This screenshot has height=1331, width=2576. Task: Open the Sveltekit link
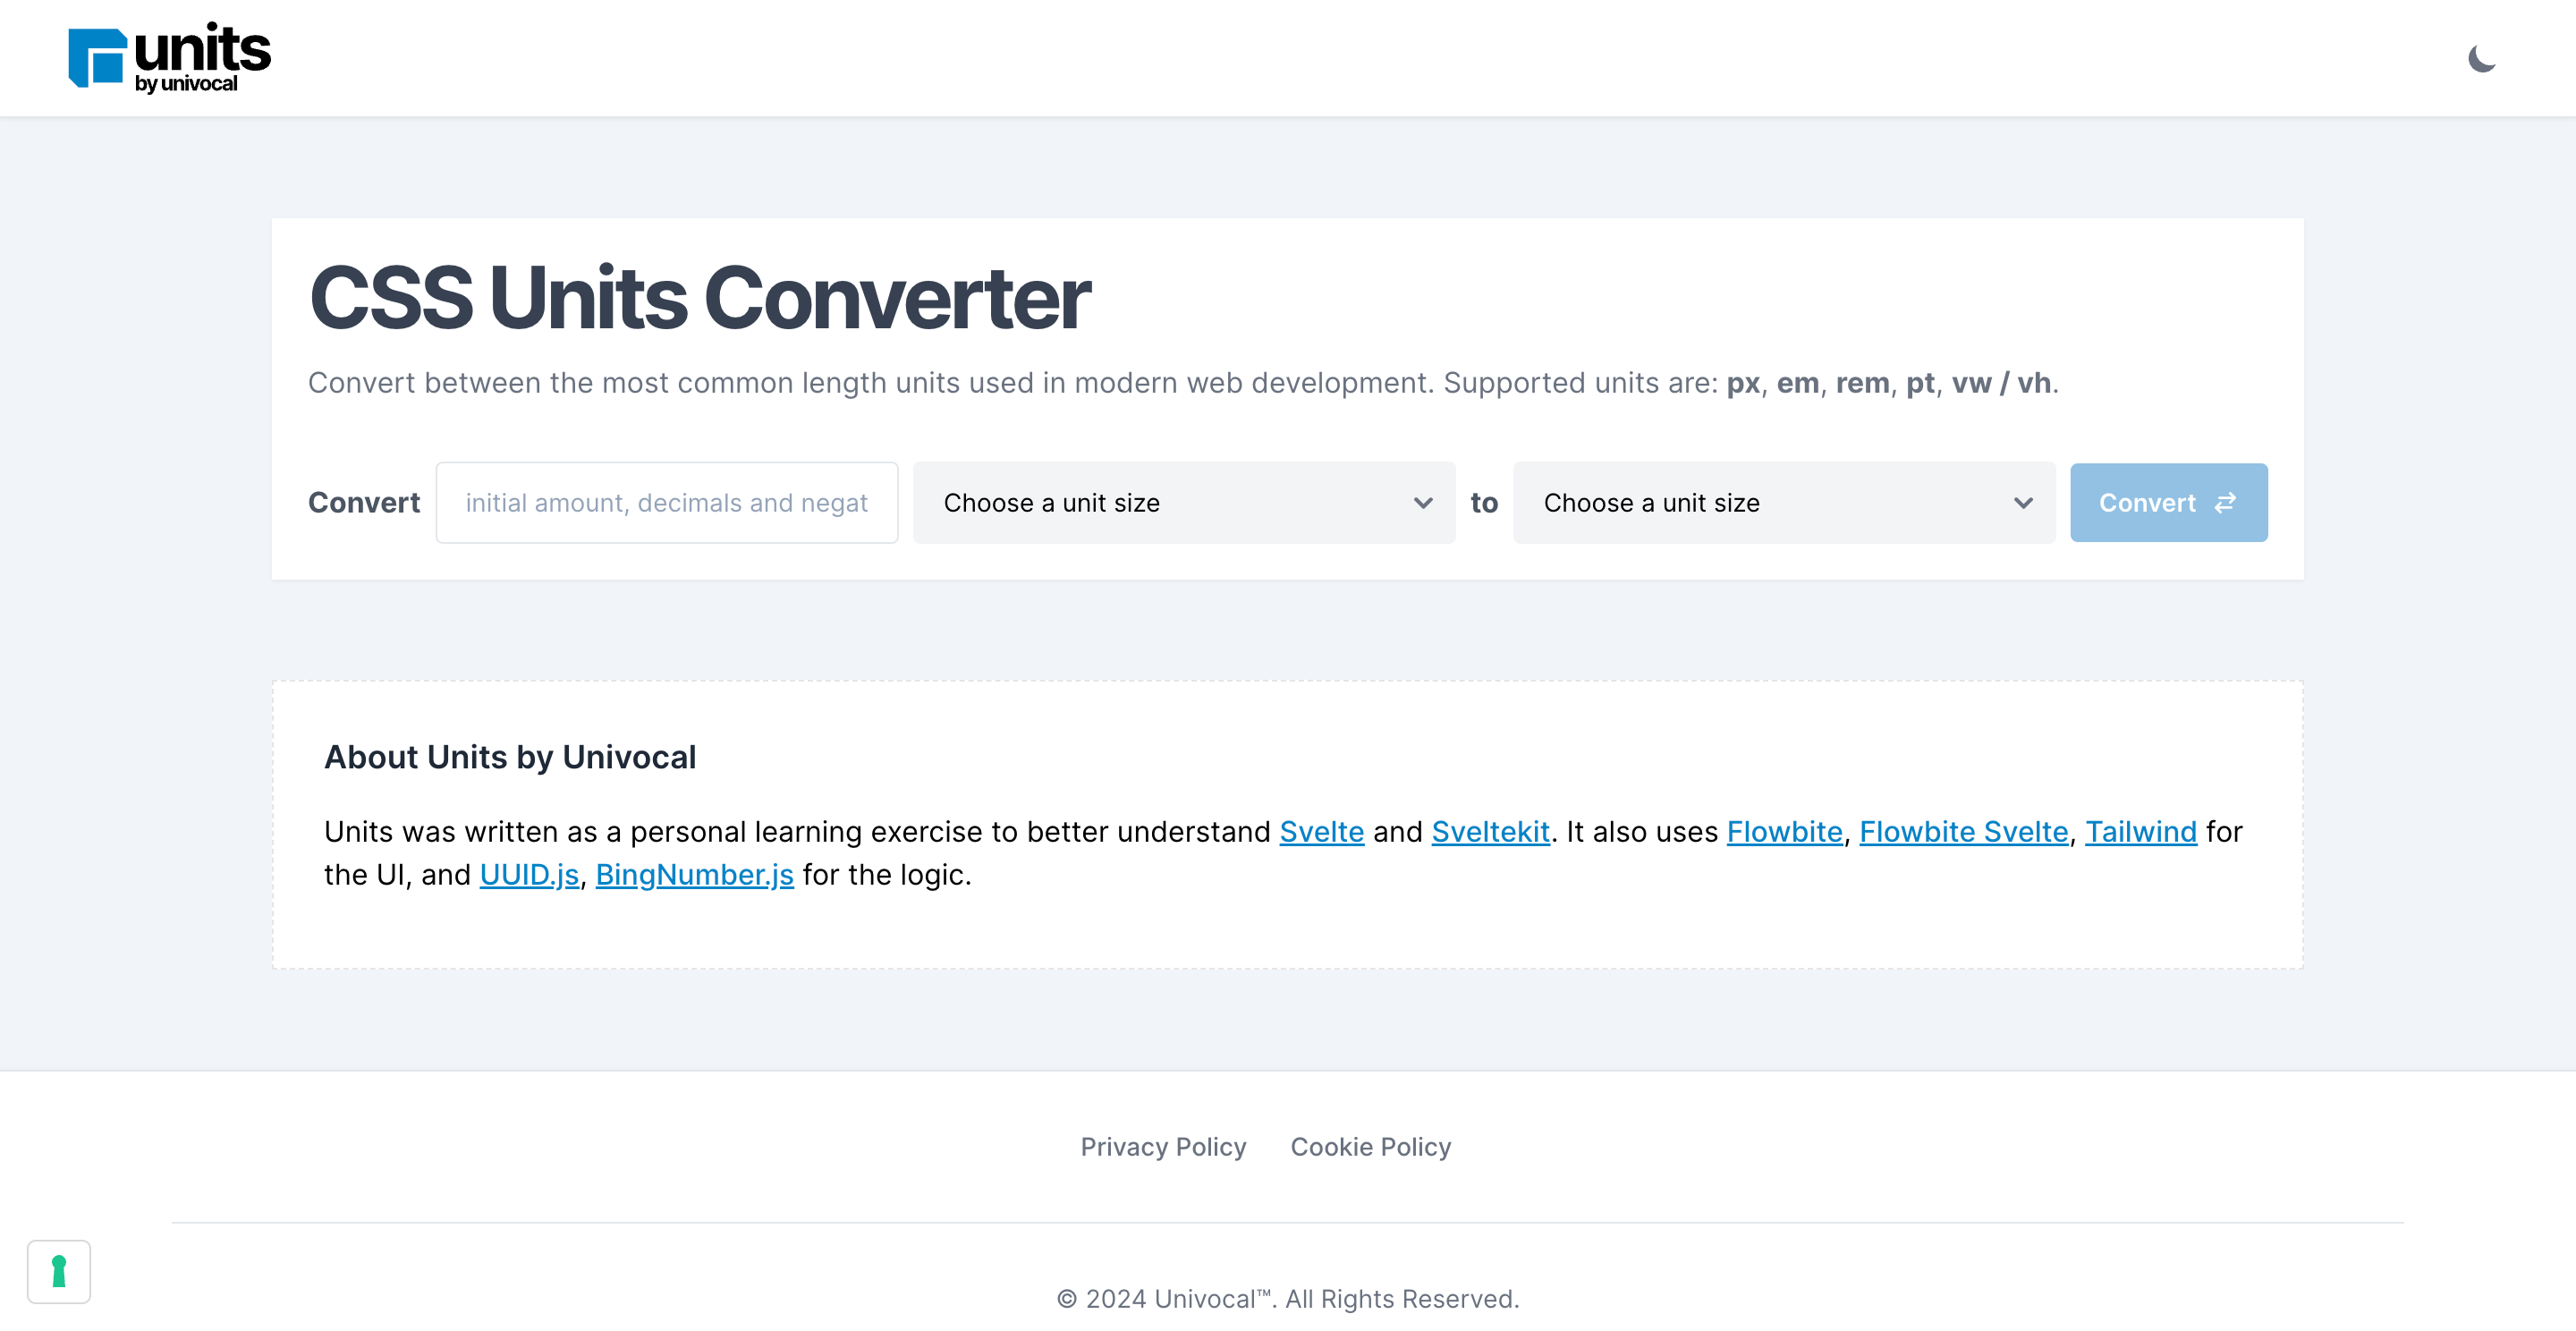[1490, 832]
